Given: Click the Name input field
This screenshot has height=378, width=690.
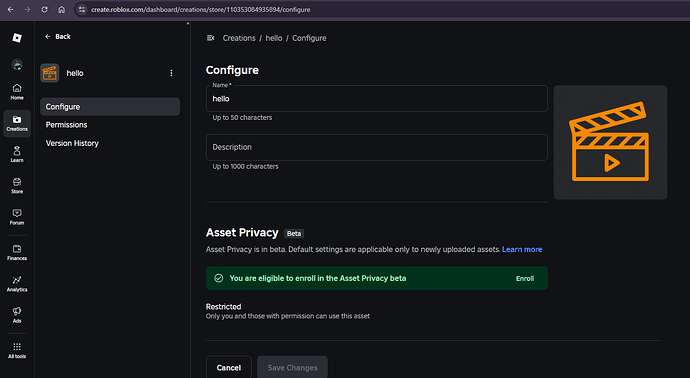Looking at the screenshot, I should 377,99.
